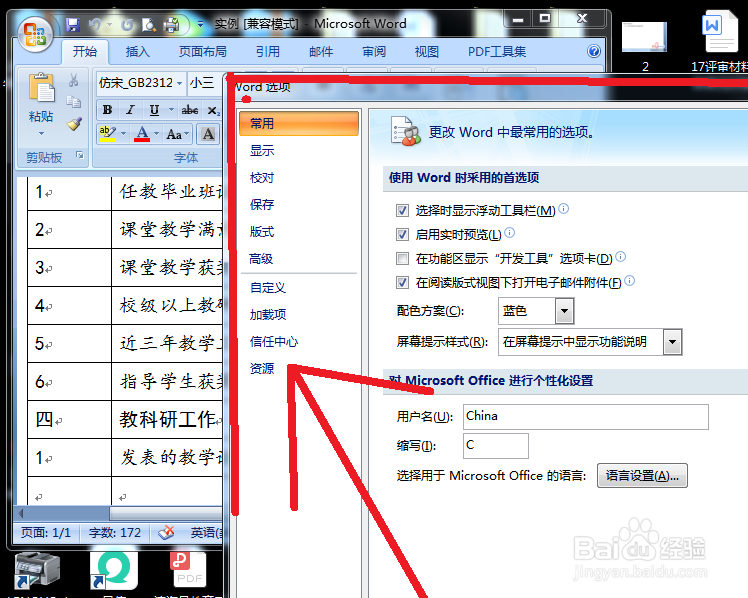Click 字数: 172 in status bar

(115, 532)
